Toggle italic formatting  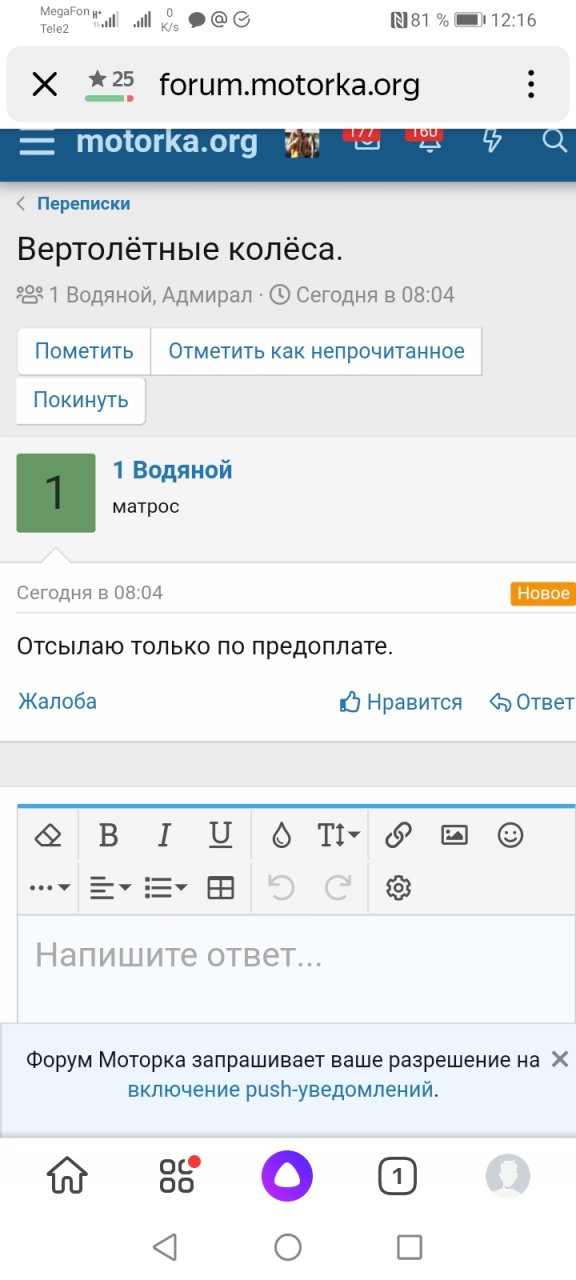click(165, 835)
